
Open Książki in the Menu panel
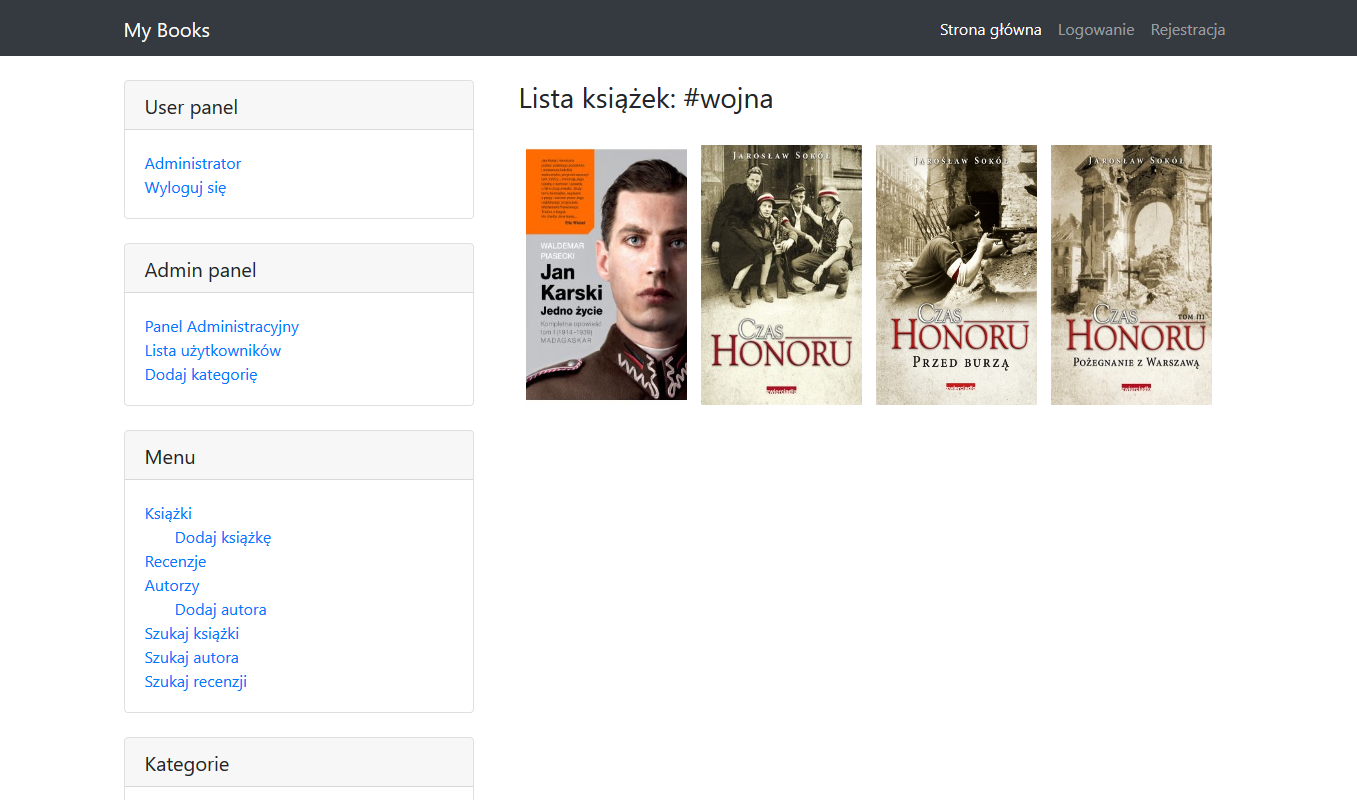(x=168, y=513)
